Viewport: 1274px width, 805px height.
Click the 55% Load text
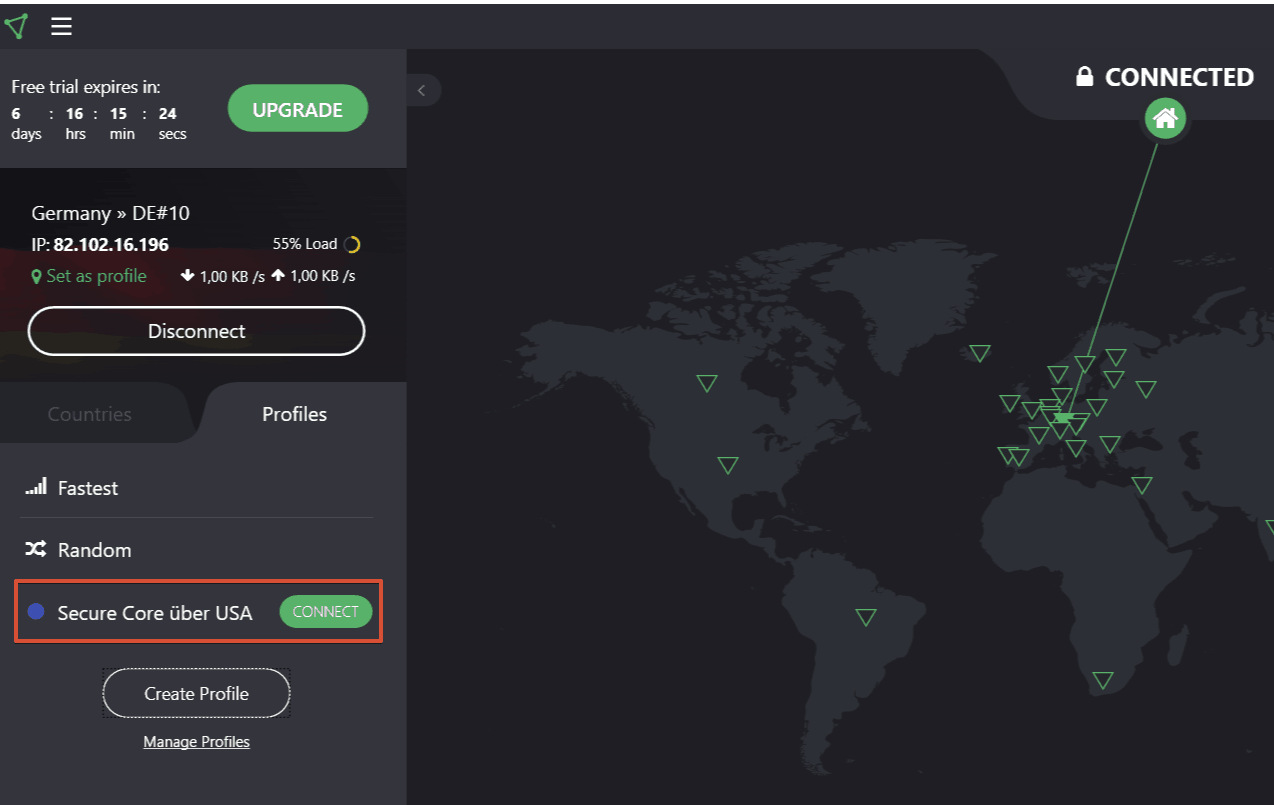click(305, 244)
